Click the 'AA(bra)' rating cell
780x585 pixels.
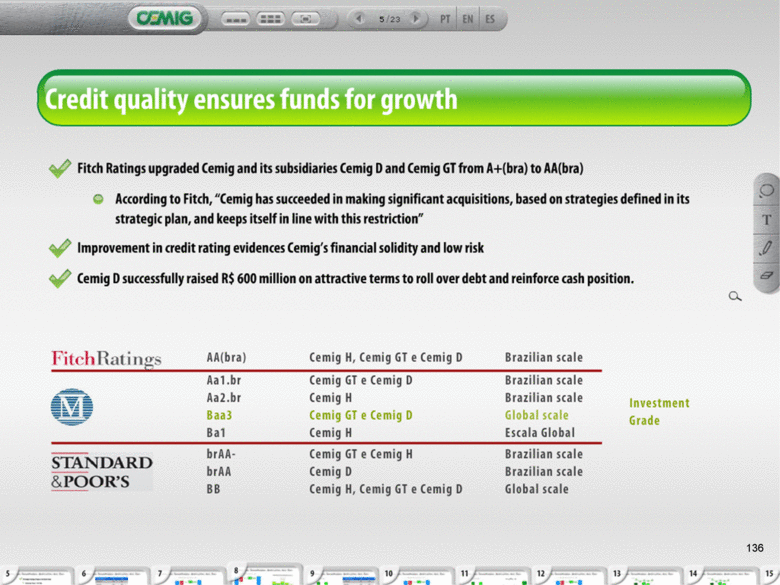[226, 358]
